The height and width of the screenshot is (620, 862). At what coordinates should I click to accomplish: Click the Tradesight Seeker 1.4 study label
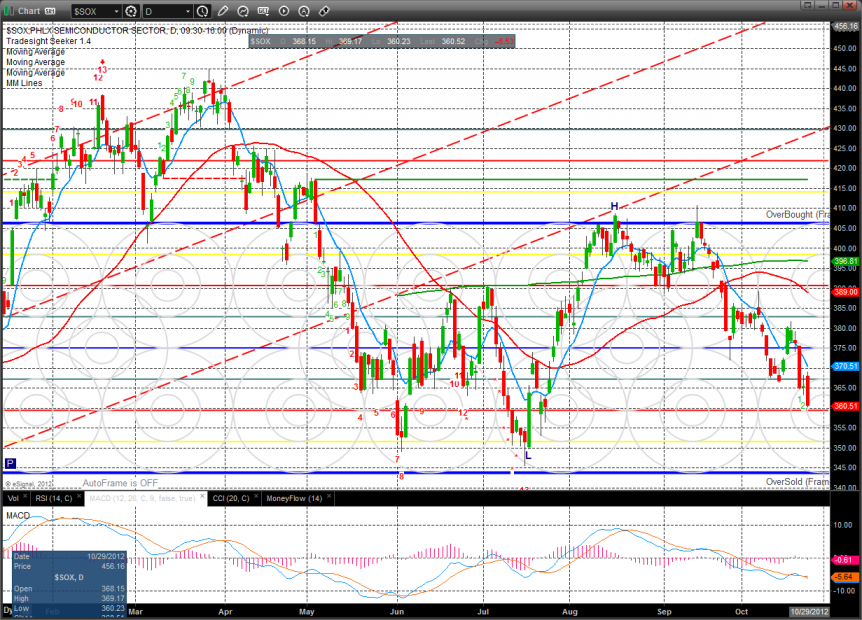tap(48, 41)
